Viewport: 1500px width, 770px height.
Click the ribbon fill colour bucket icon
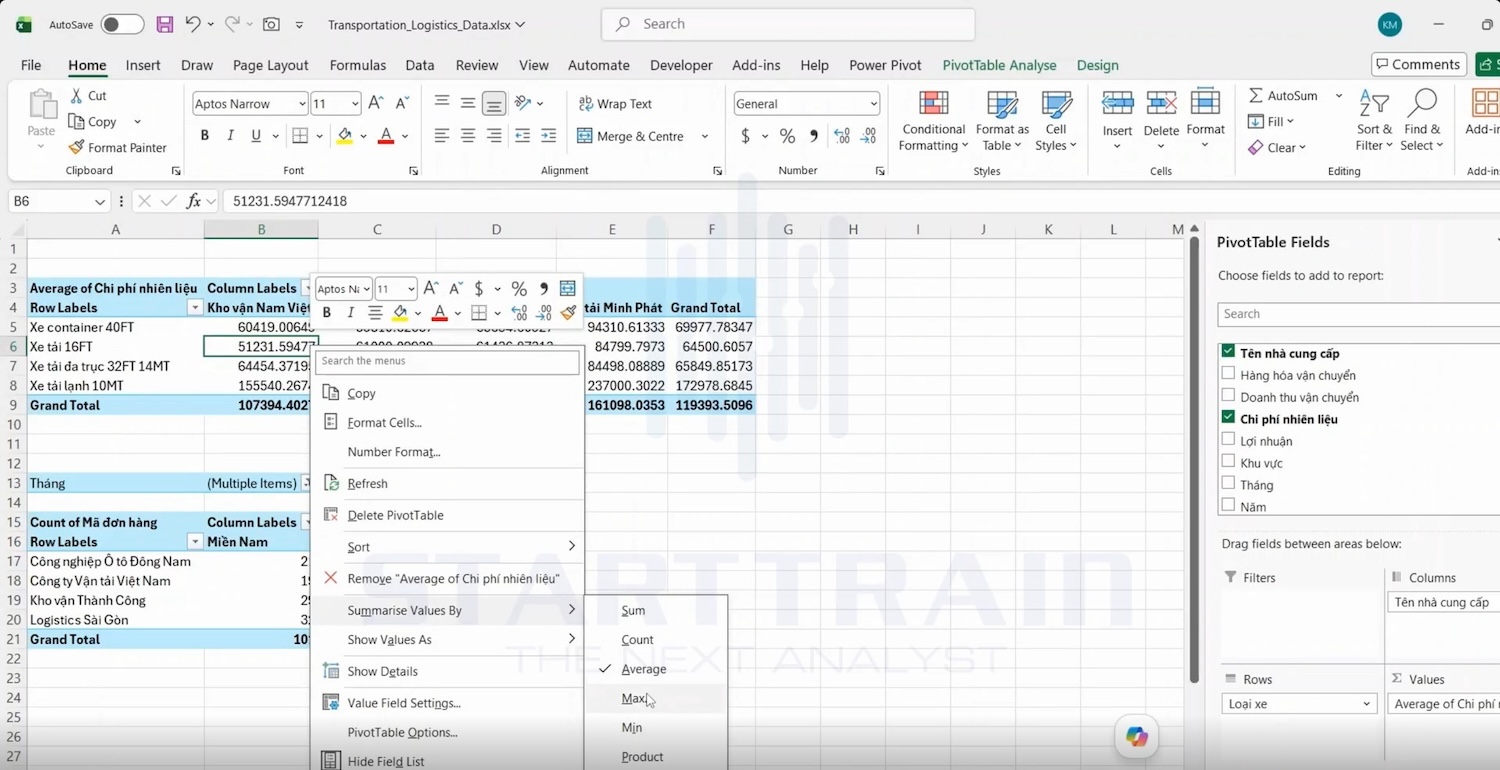345,134
